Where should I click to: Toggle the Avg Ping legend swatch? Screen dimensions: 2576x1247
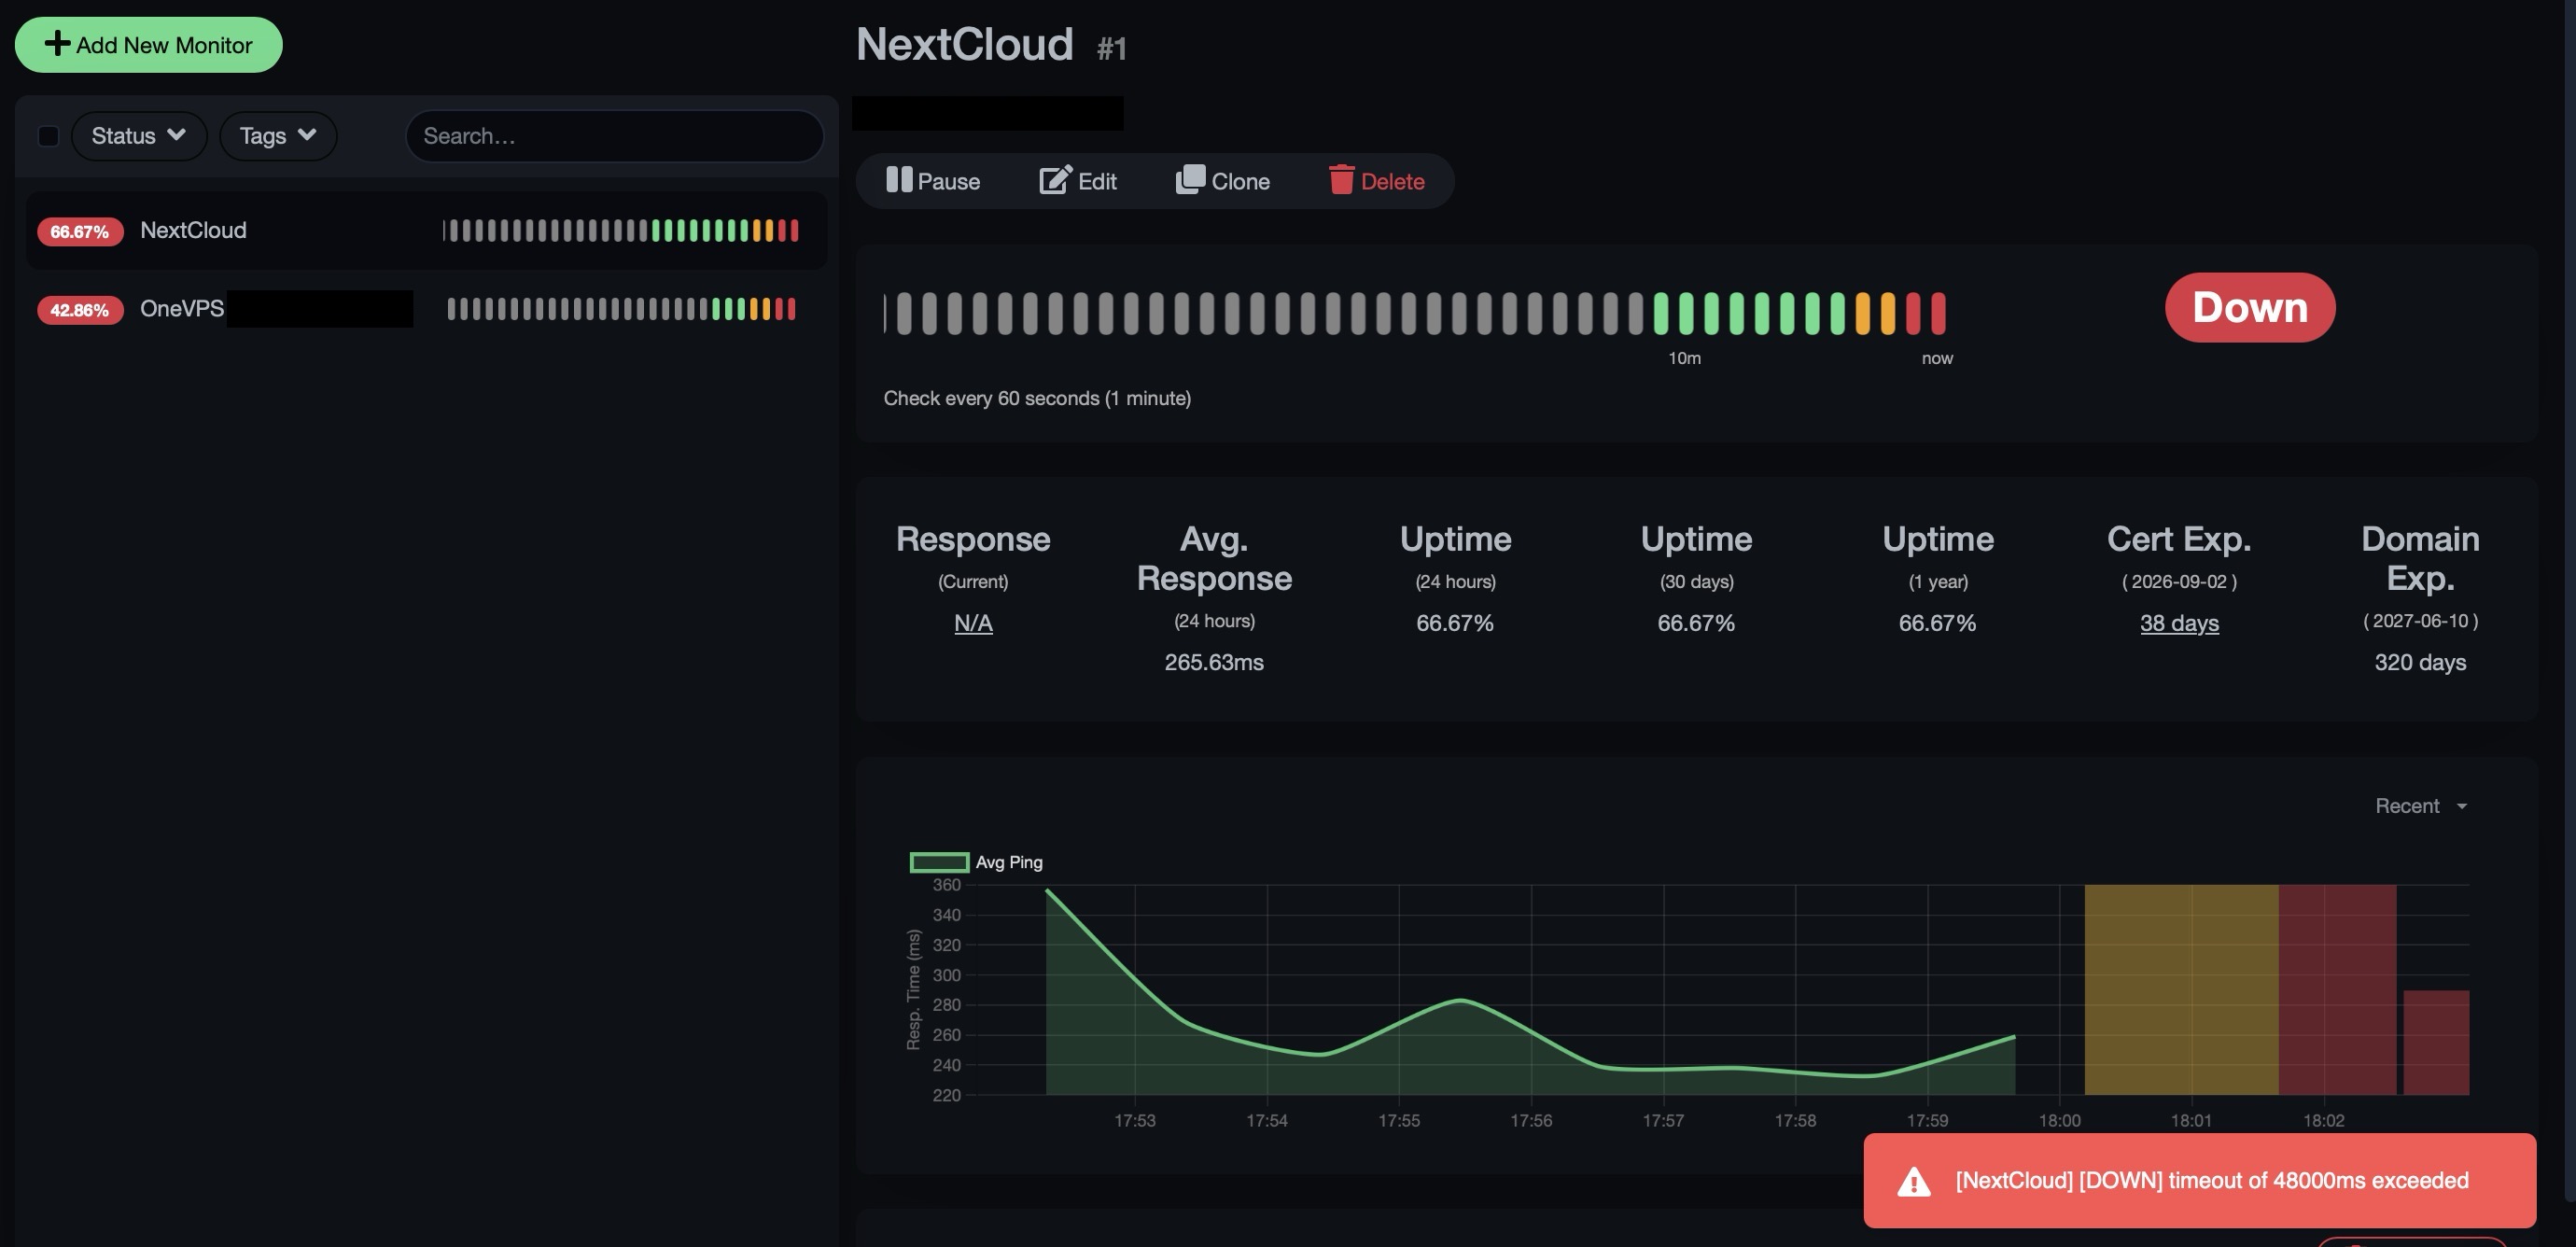coord(939,862)
